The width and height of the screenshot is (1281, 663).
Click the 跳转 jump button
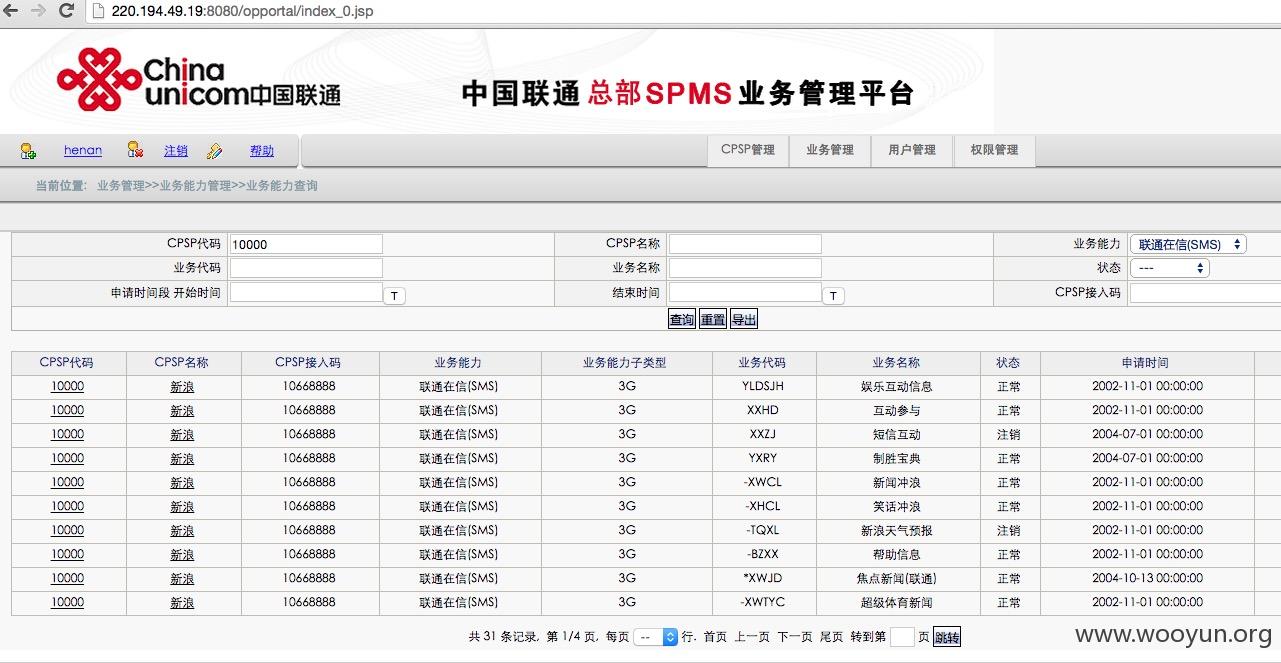[947, 637]
